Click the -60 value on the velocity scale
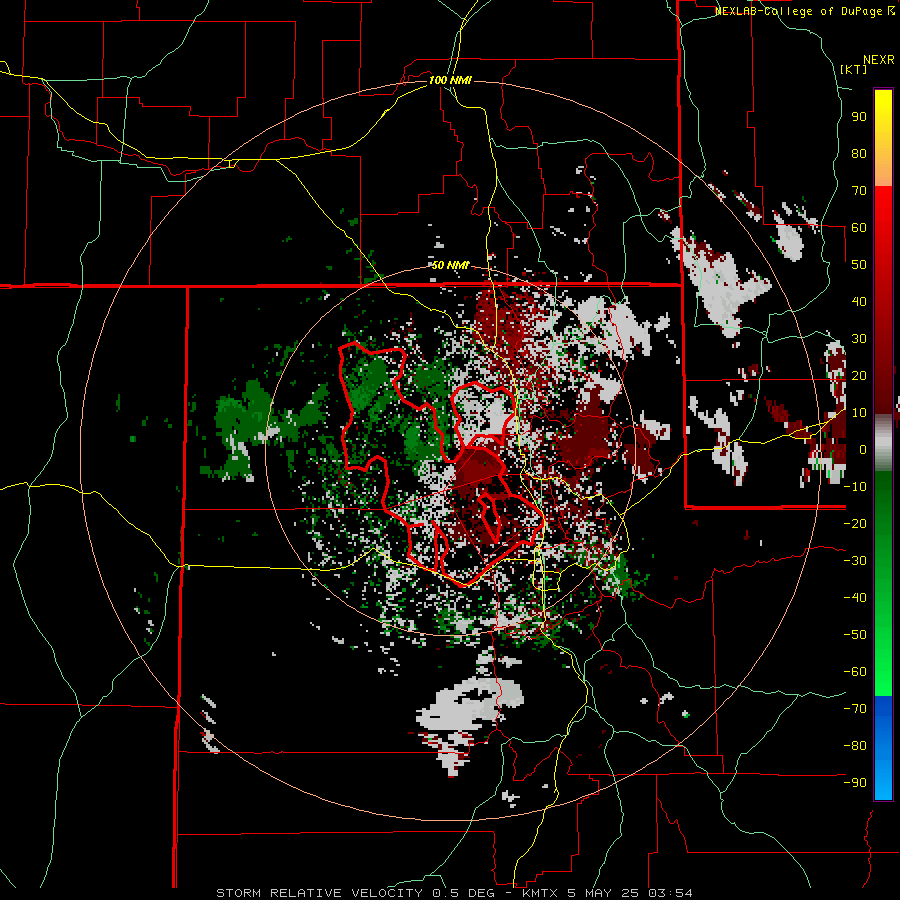Viewport: 900px width, 900px height. point(856,672)
